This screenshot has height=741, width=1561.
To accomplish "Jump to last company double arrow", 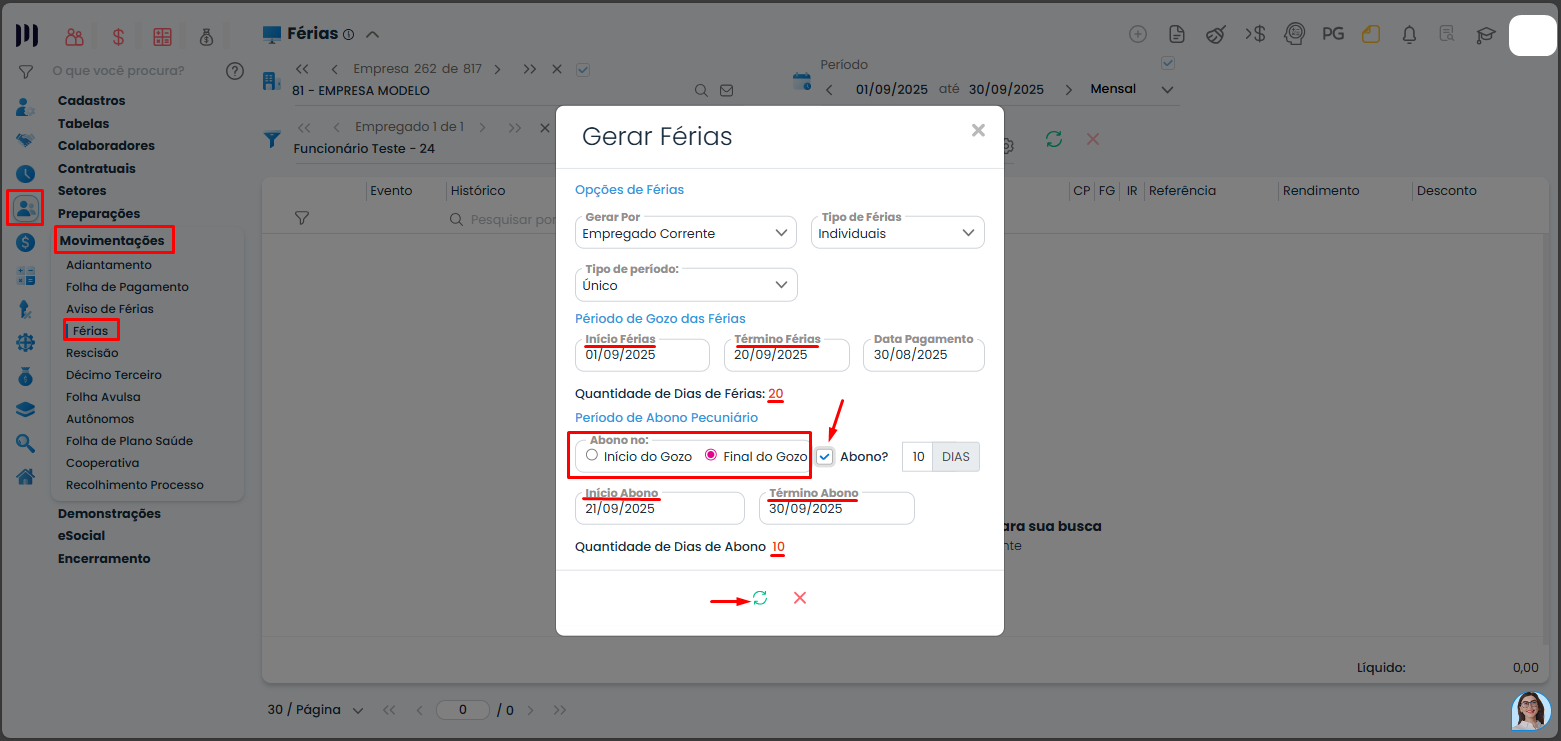I will click(528, 69).
